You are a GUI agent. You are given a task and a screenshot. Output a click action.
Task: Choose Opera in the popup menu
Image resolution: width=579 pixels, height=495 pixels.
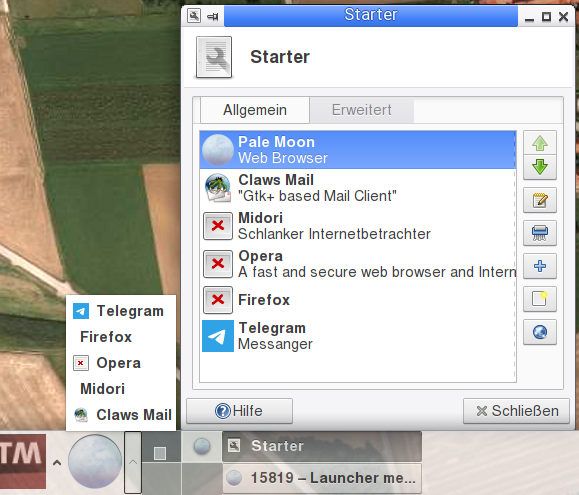[x=121, y=363]
